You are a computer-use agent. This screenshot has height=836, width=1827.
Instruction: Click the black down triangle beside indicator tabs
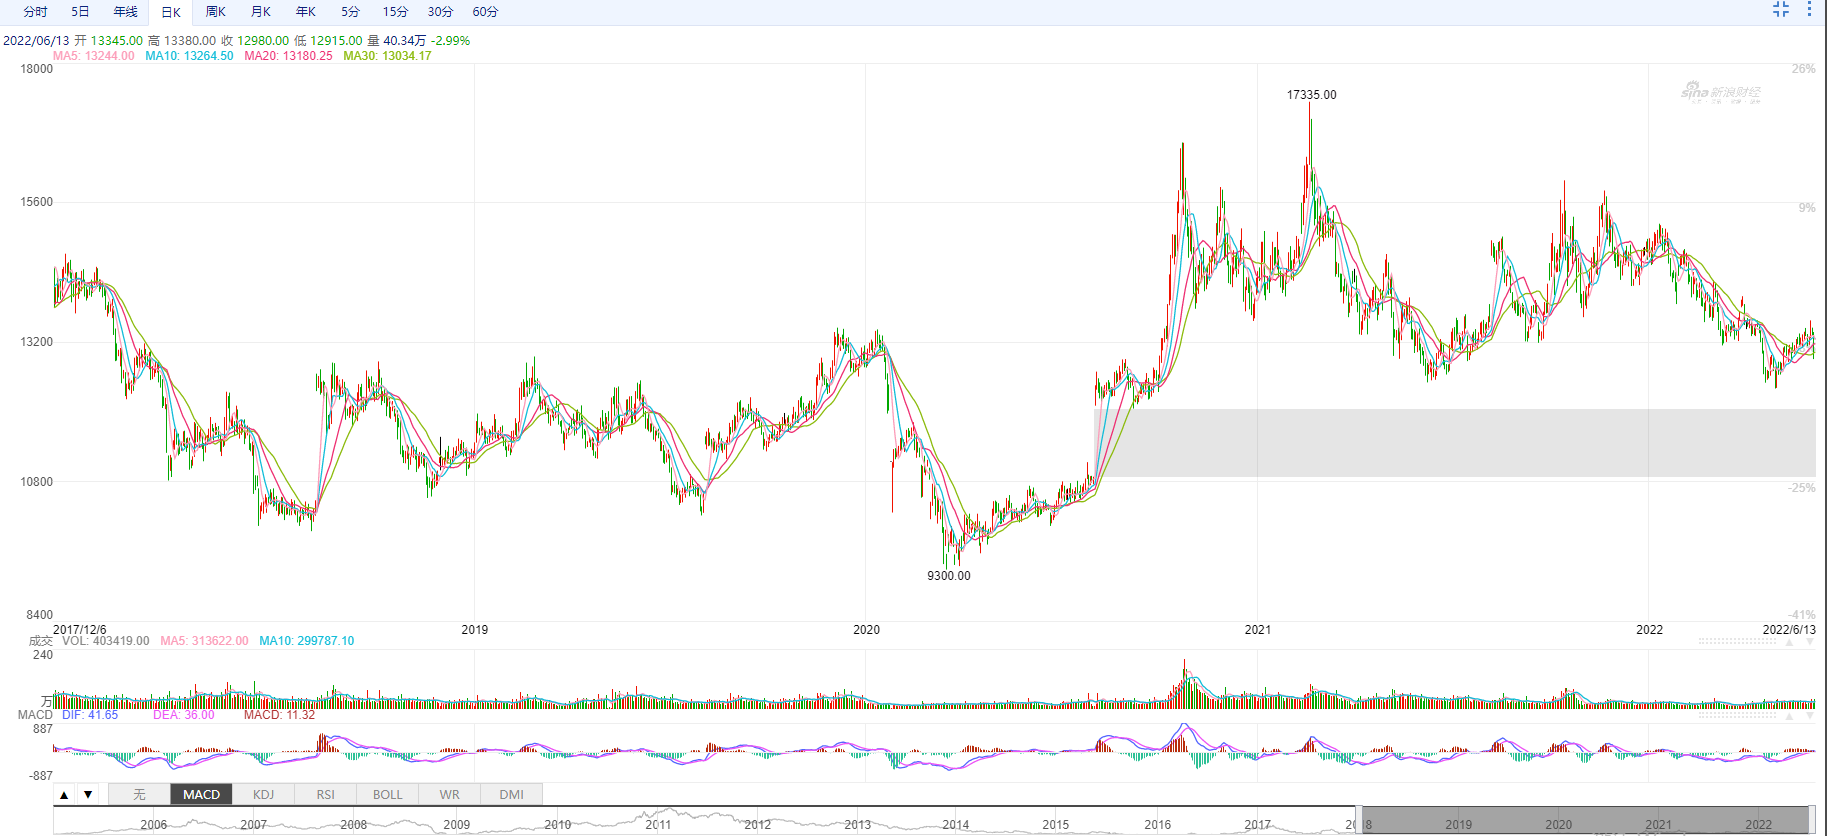coord(88,795)
